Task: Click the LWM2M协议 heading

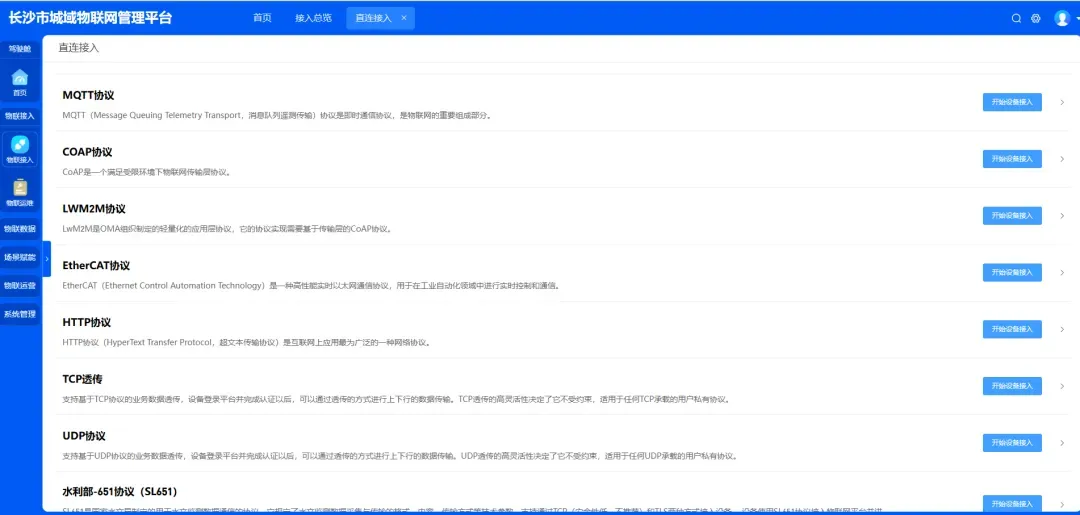Action: click(94, 209)
